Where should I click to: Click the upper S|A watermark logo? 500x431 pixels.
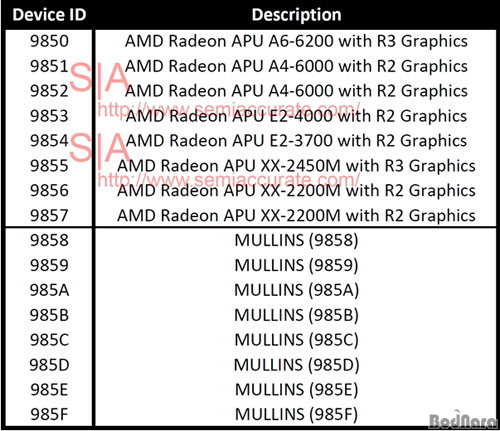[99, 80]
